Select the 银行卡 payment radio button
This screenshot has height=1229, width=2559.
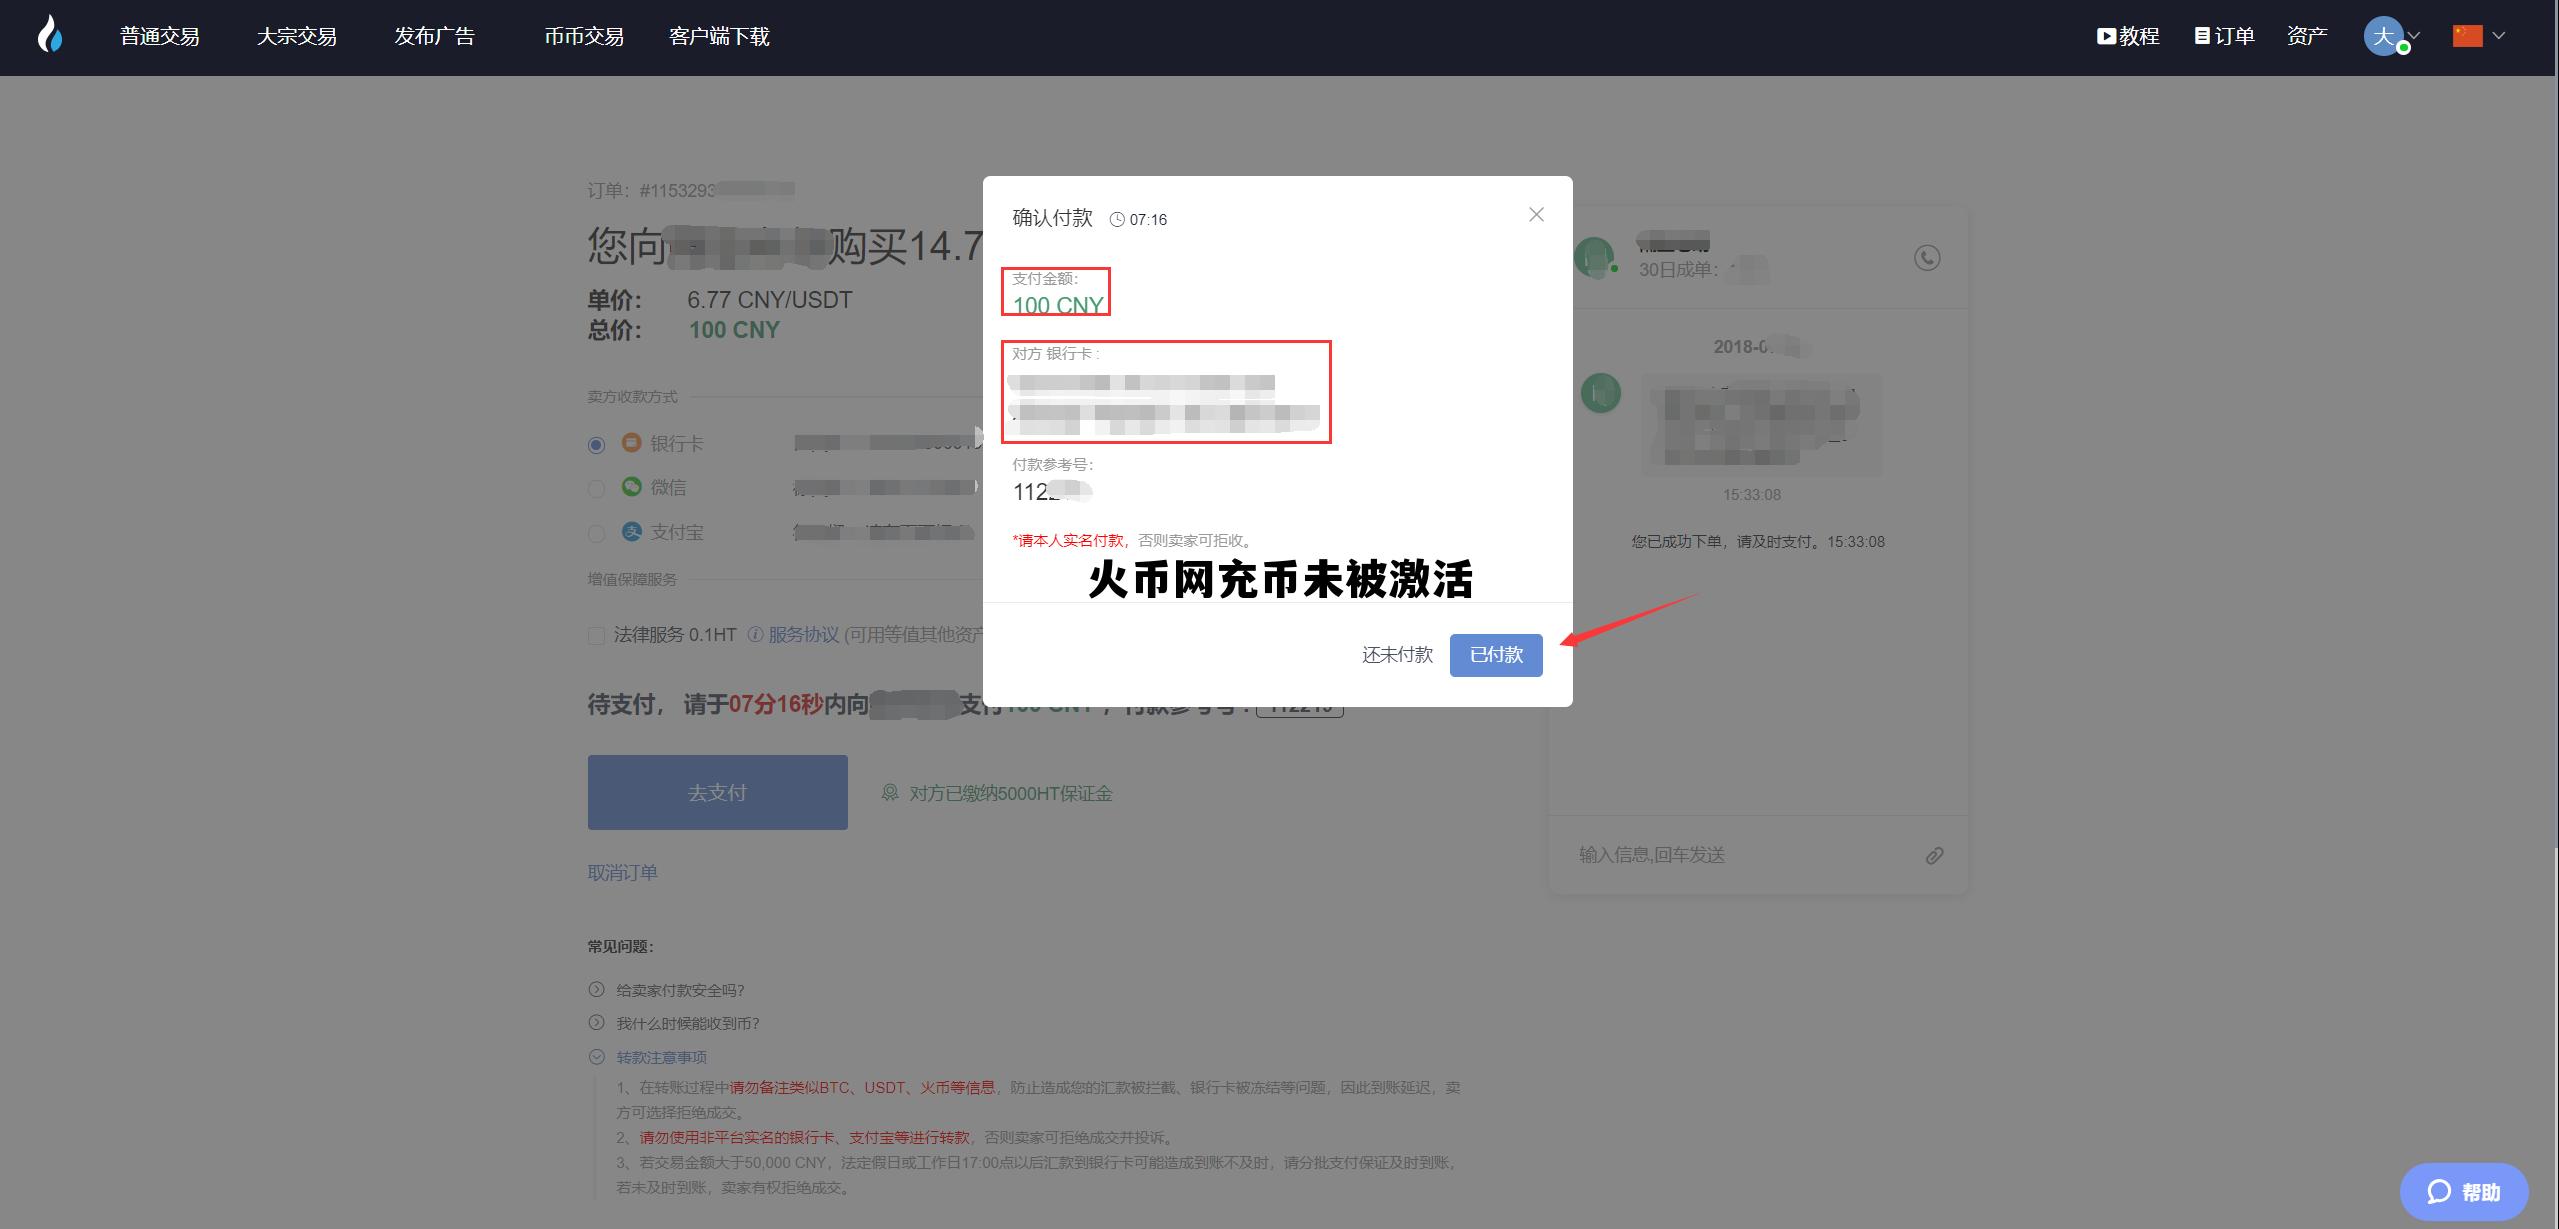[x=597, y=445]
